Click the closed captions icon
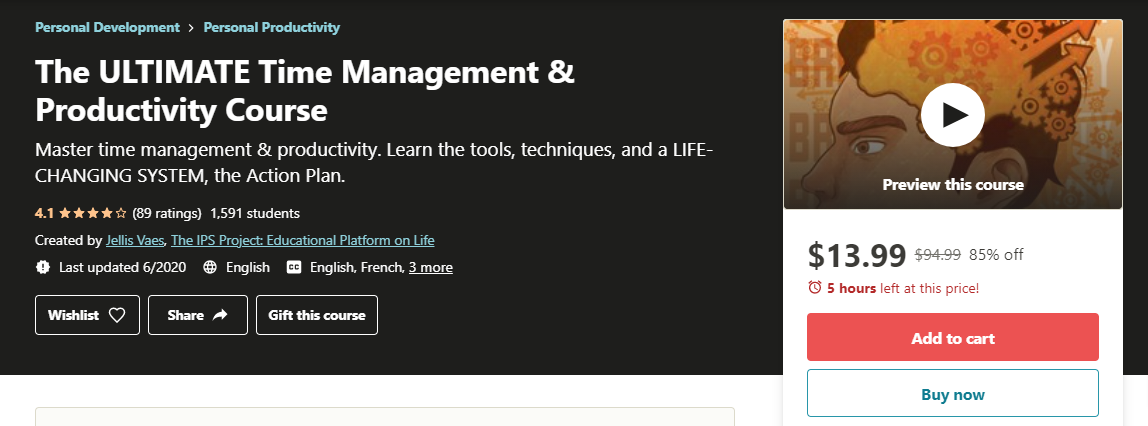 point(294,267)
